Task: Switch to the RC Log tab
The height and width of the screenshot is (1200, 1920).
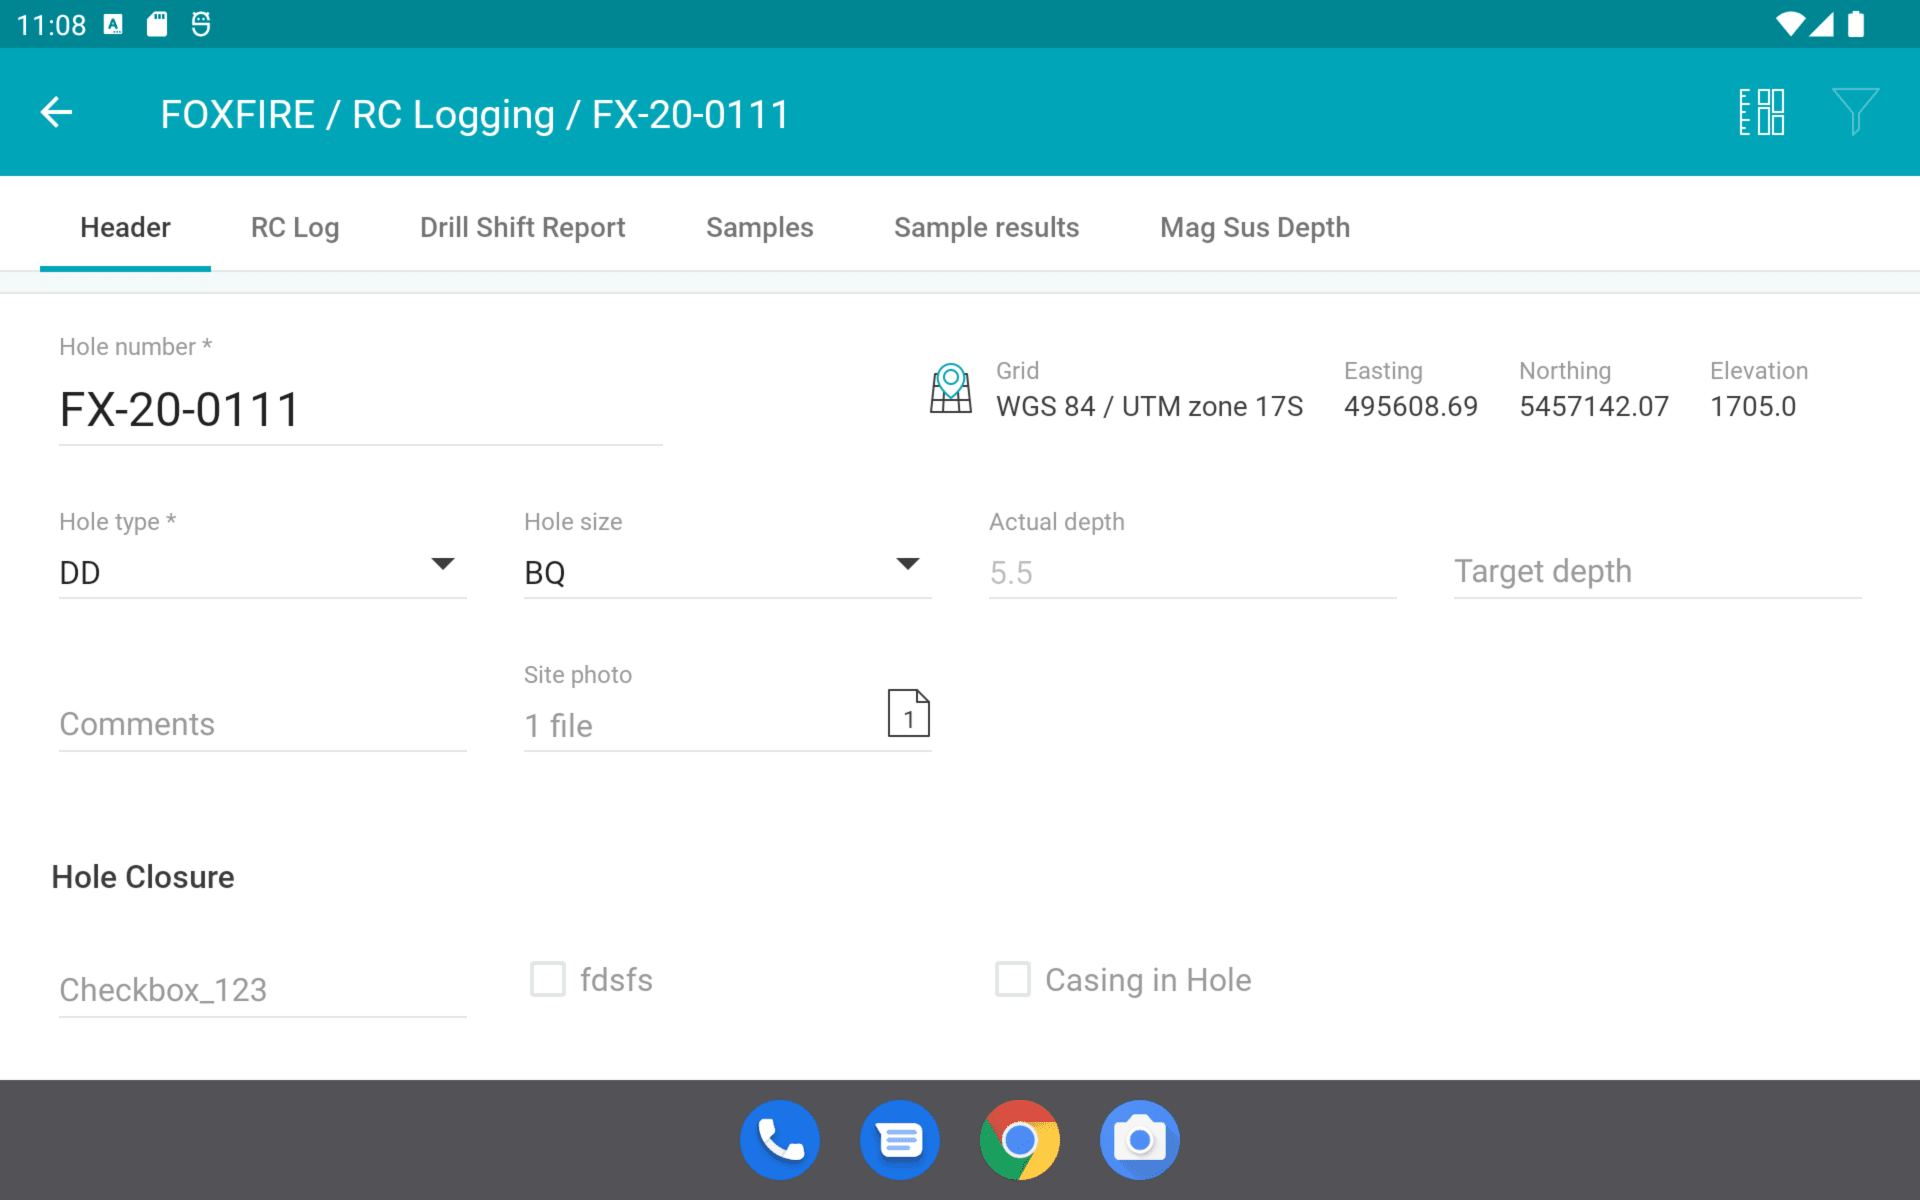Action: [295, 228]
